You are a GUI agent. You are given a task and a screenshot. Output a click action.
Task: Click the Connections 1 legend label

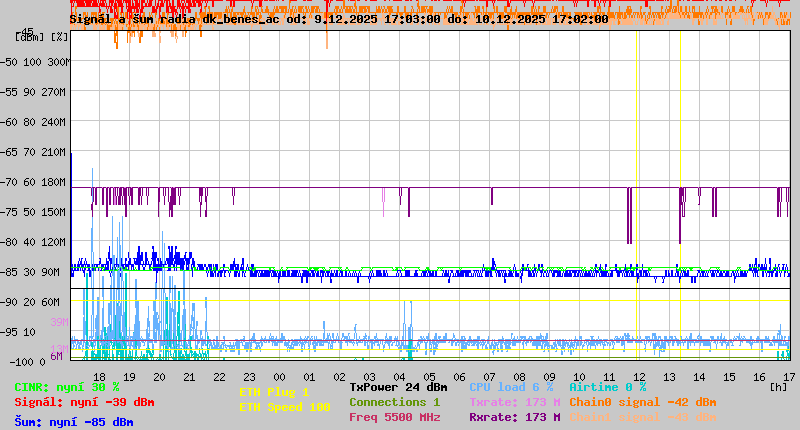394,402
